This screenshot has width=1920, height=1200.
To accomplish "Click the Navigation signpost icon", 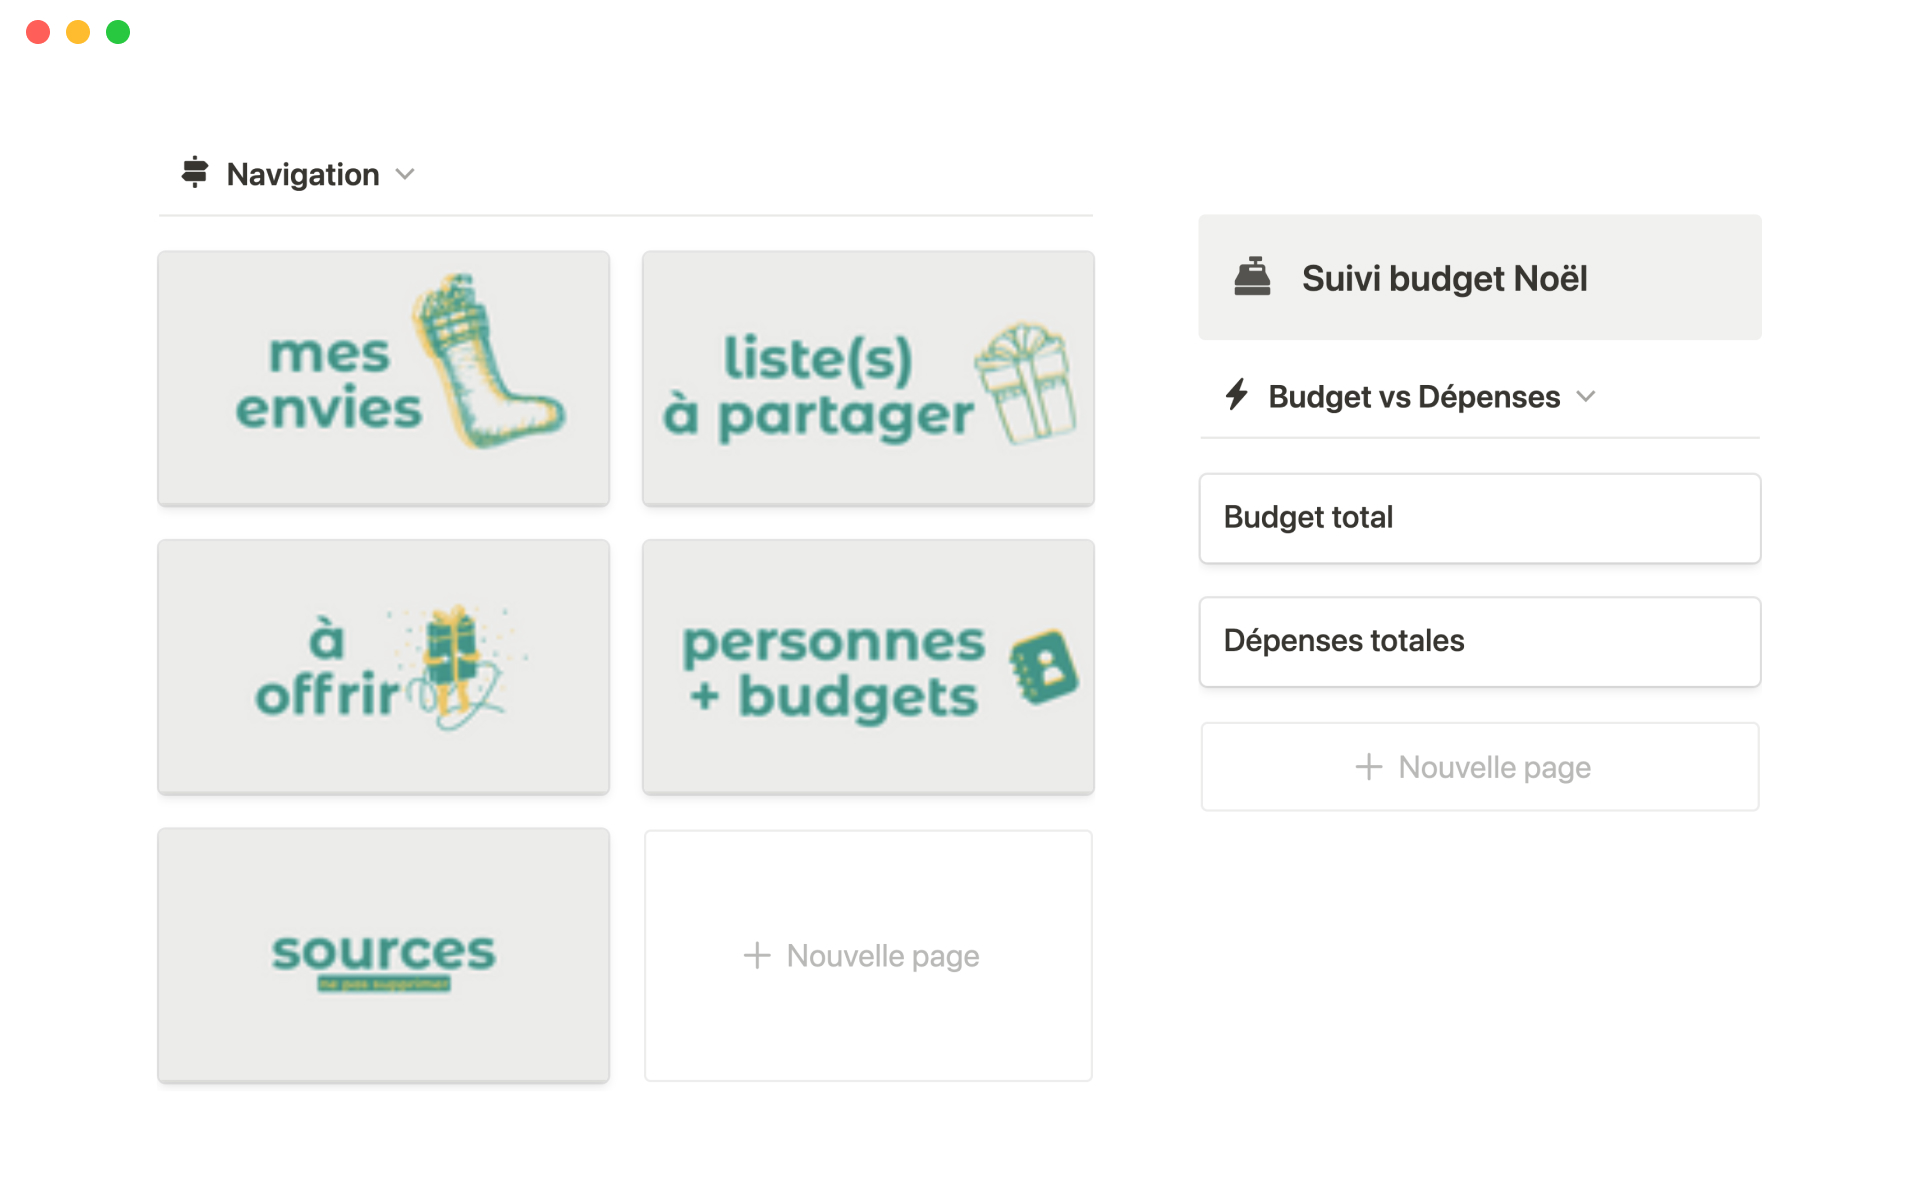I will point(195,173).
